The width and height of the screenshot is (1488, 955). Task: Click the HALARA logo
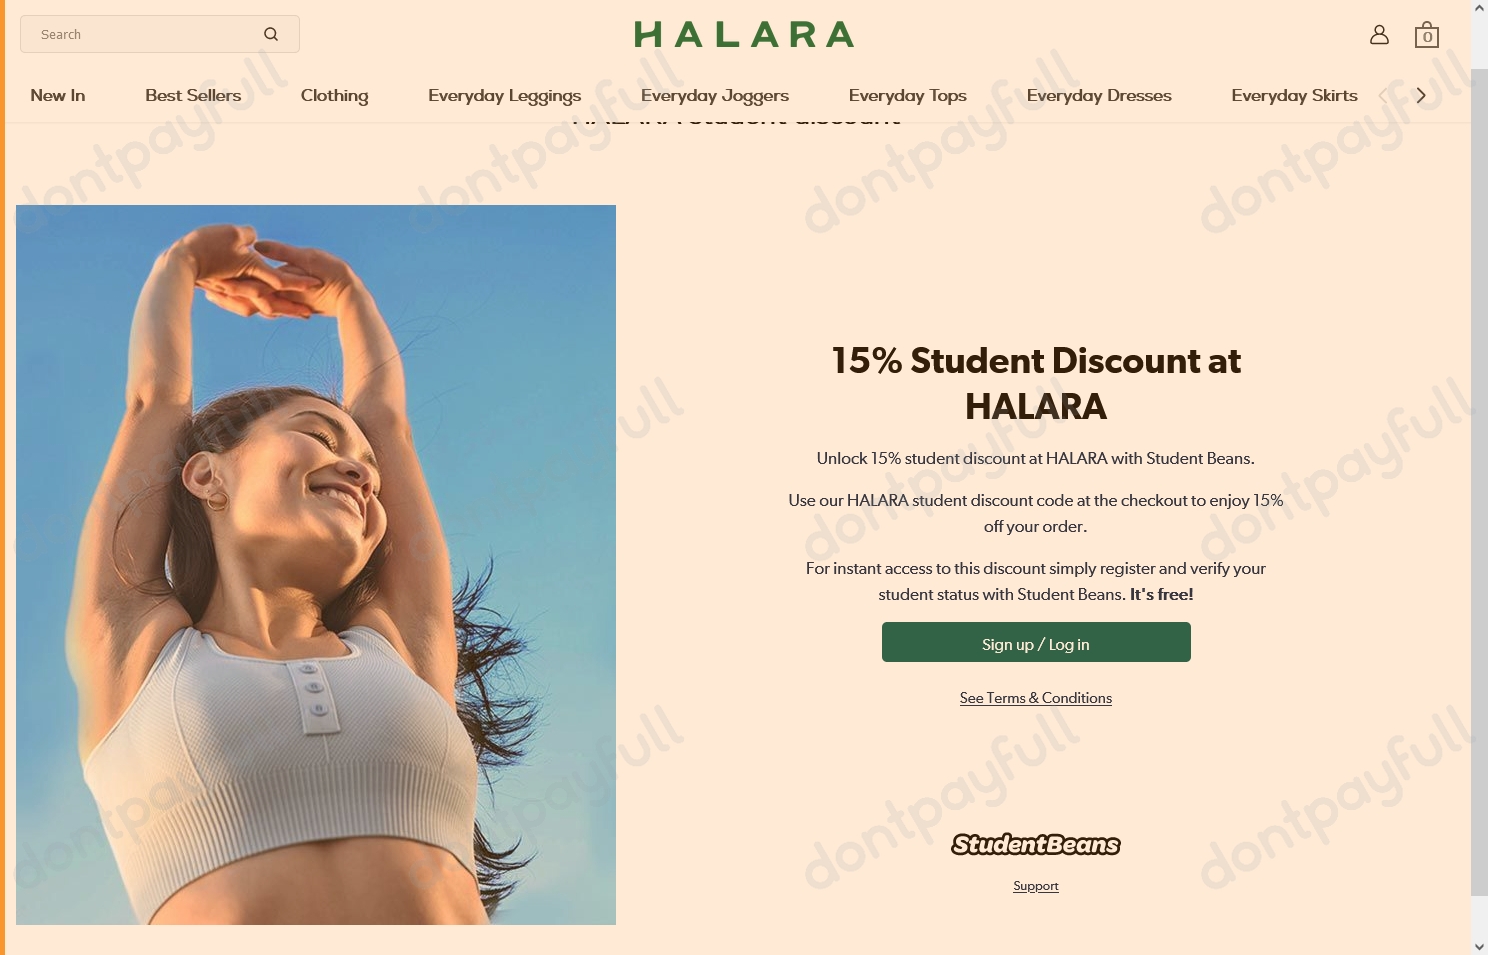[744, 35]
